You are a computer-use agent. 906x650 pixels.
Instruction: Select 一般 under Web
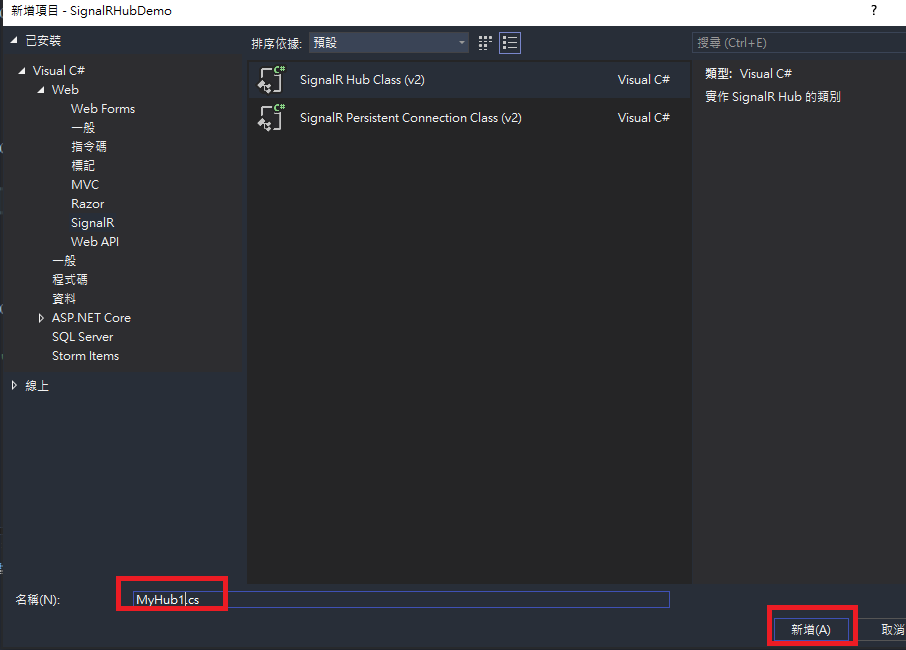(83, 128)
